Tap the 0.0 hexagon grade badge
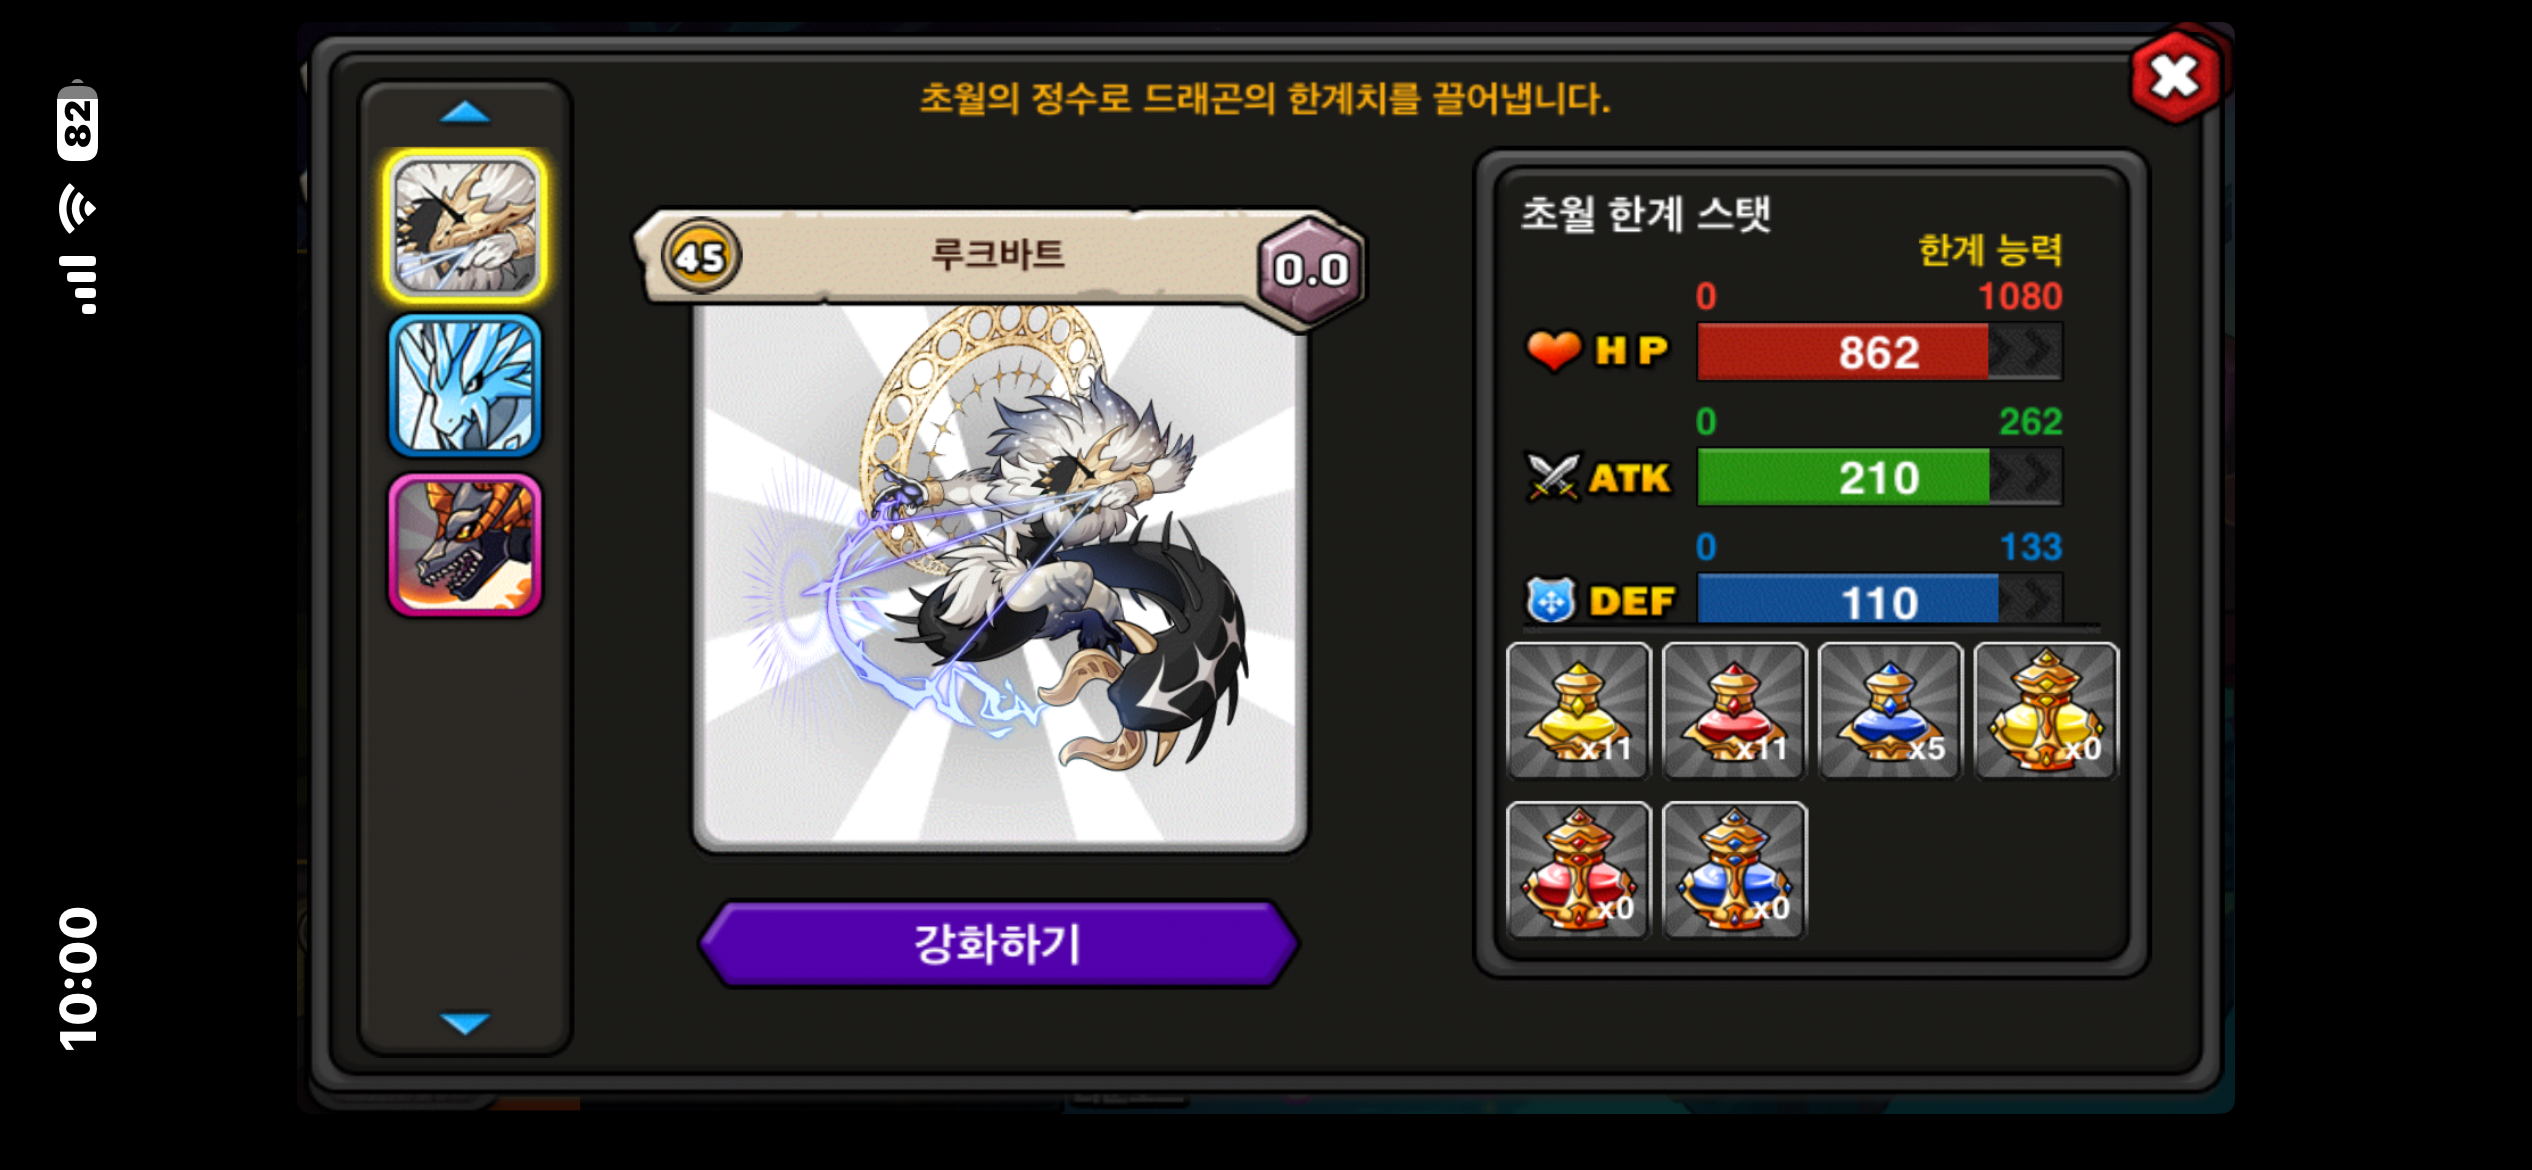Image resolution: width=2532 pixels, height=1170 pixels. pos(1311,269)
